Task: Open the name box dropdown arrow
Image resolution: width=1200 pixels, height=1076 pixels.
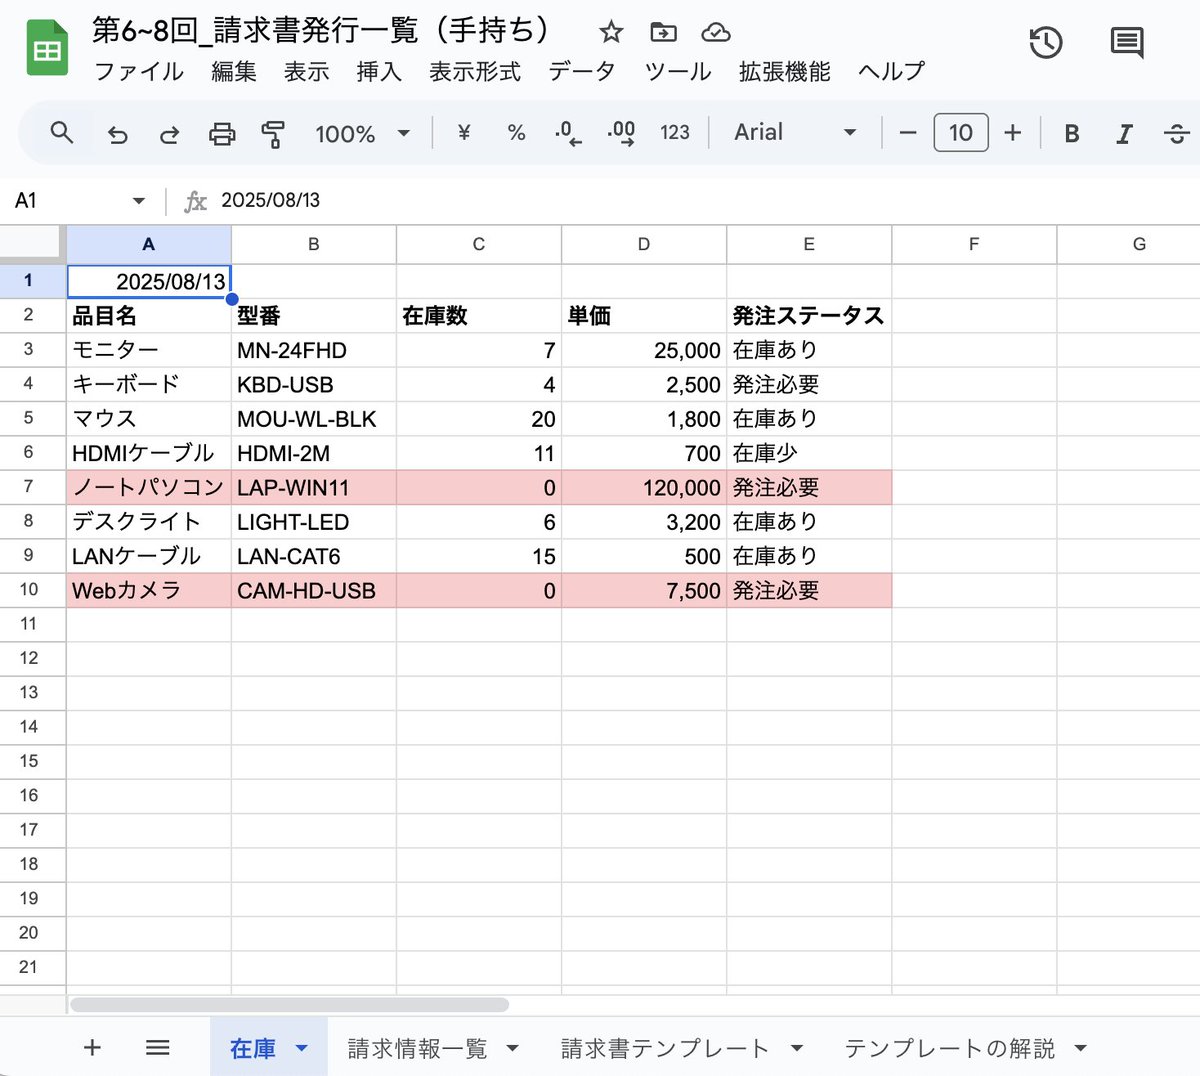Action: 138,201
